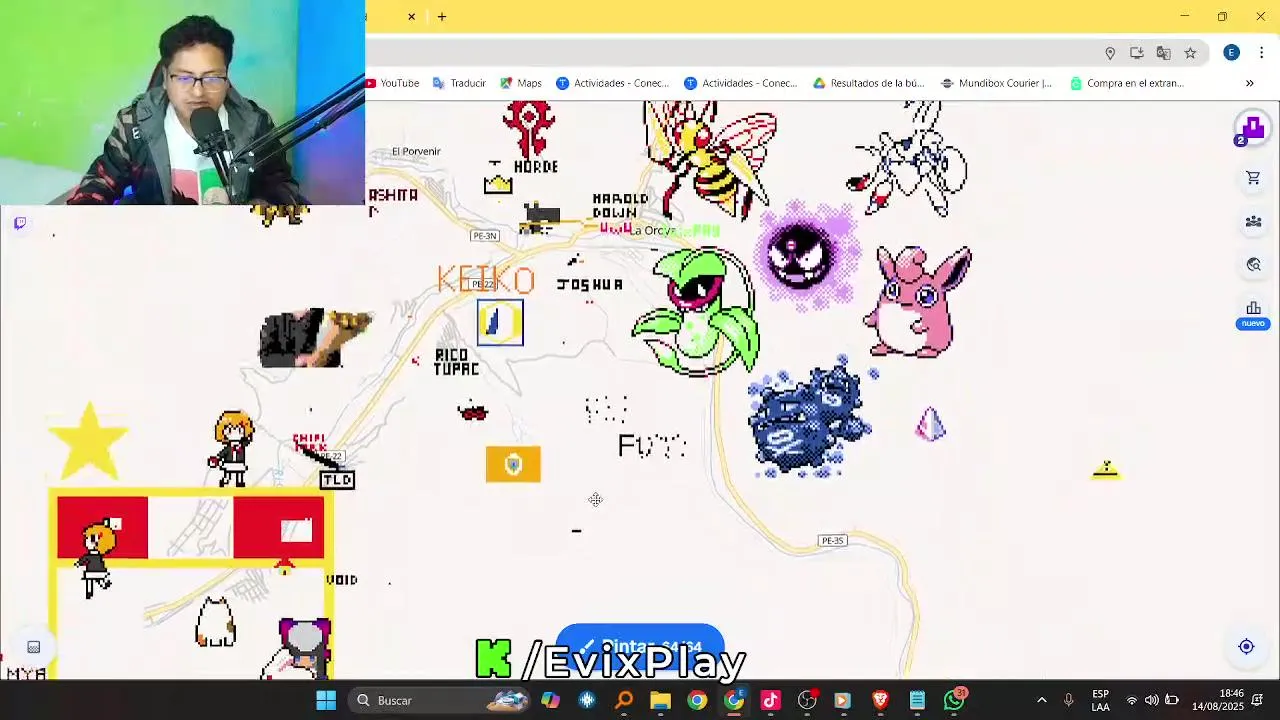The width and height of the screenshot is (1280, 720).
Task: Expand the system tray hidden icons chevron
Action: (x=1041, y=700)
